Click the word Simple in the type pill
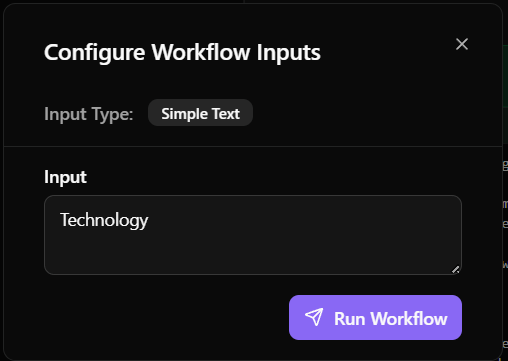Image resolution: width=508 pixels, height=361 pixels. pos(184,114)
